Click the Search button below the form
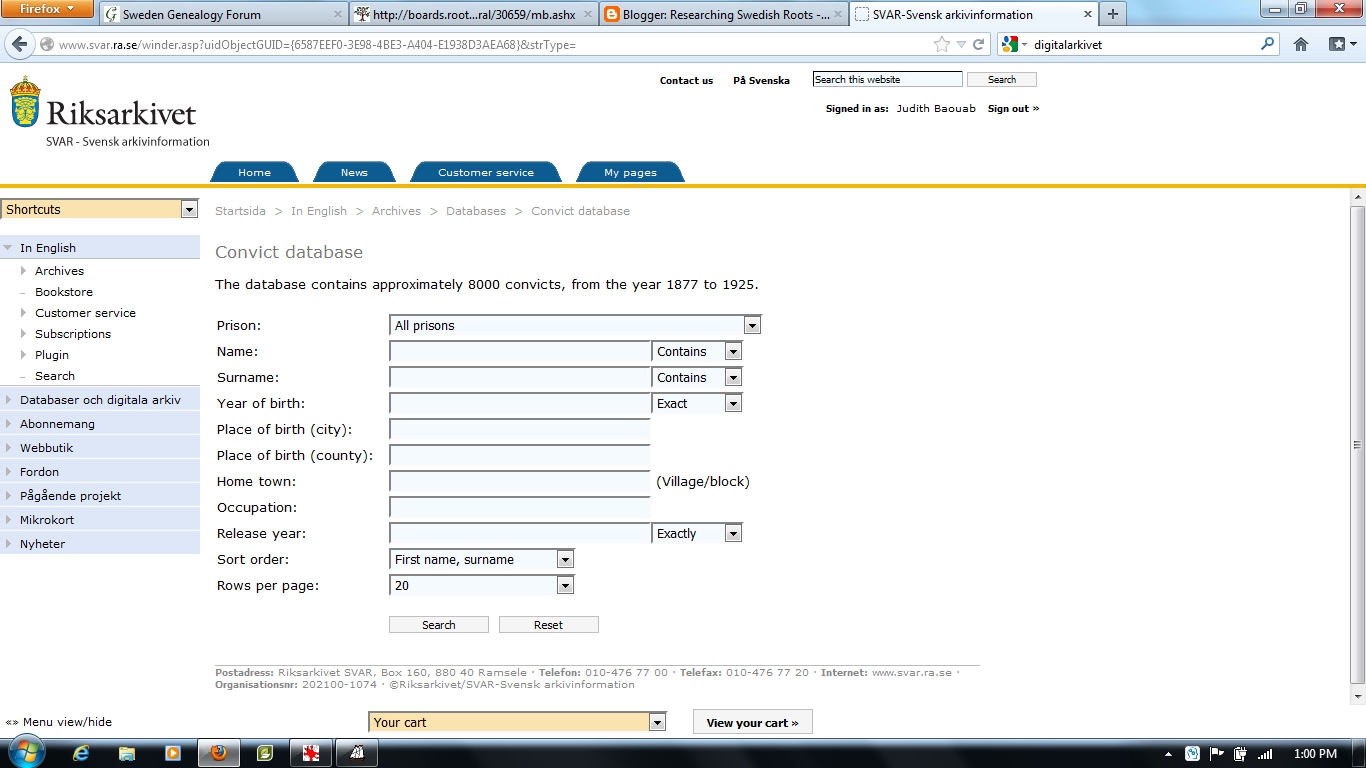This screenshot has width=1366, height=768. pyautogui.click(x=438, y=624)
